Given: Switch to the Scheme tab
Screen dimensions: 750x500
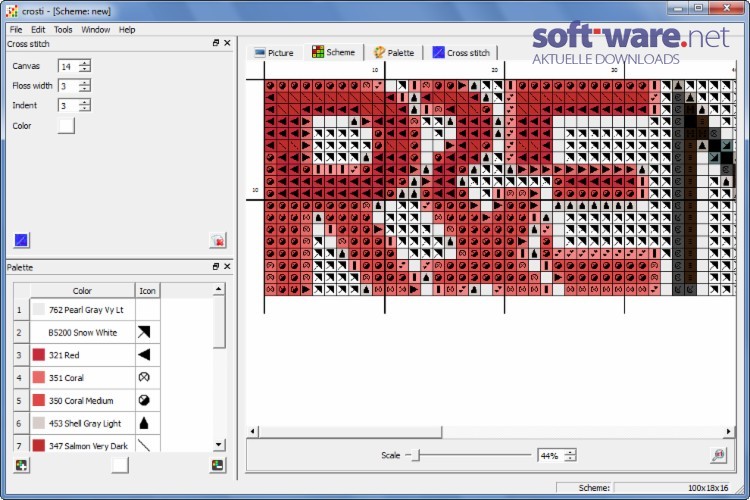Looking at the screenshot, I should 333,52.
